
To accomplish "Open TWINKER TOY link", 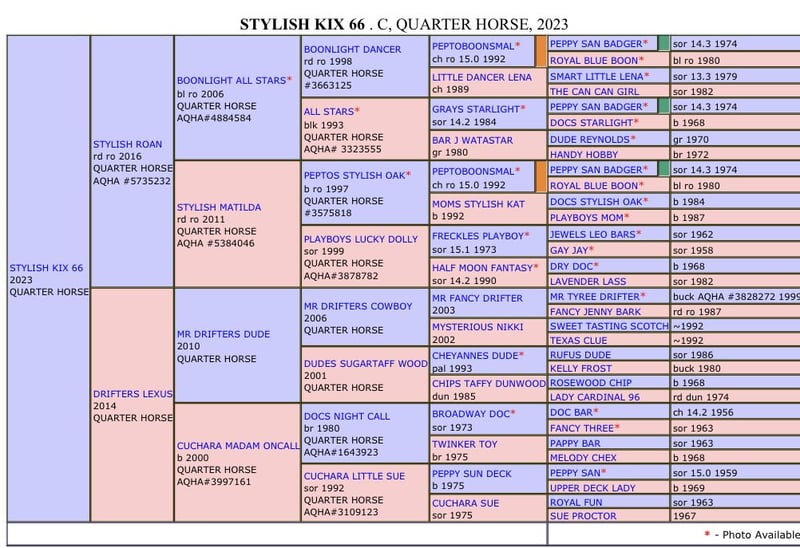I will click(x=464, y=444).
